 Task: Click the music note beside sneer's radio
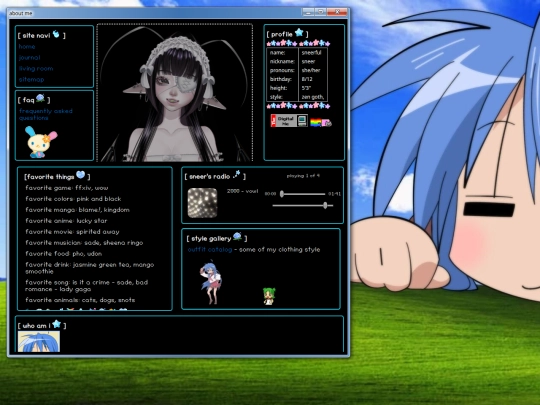tap(237, 174)
